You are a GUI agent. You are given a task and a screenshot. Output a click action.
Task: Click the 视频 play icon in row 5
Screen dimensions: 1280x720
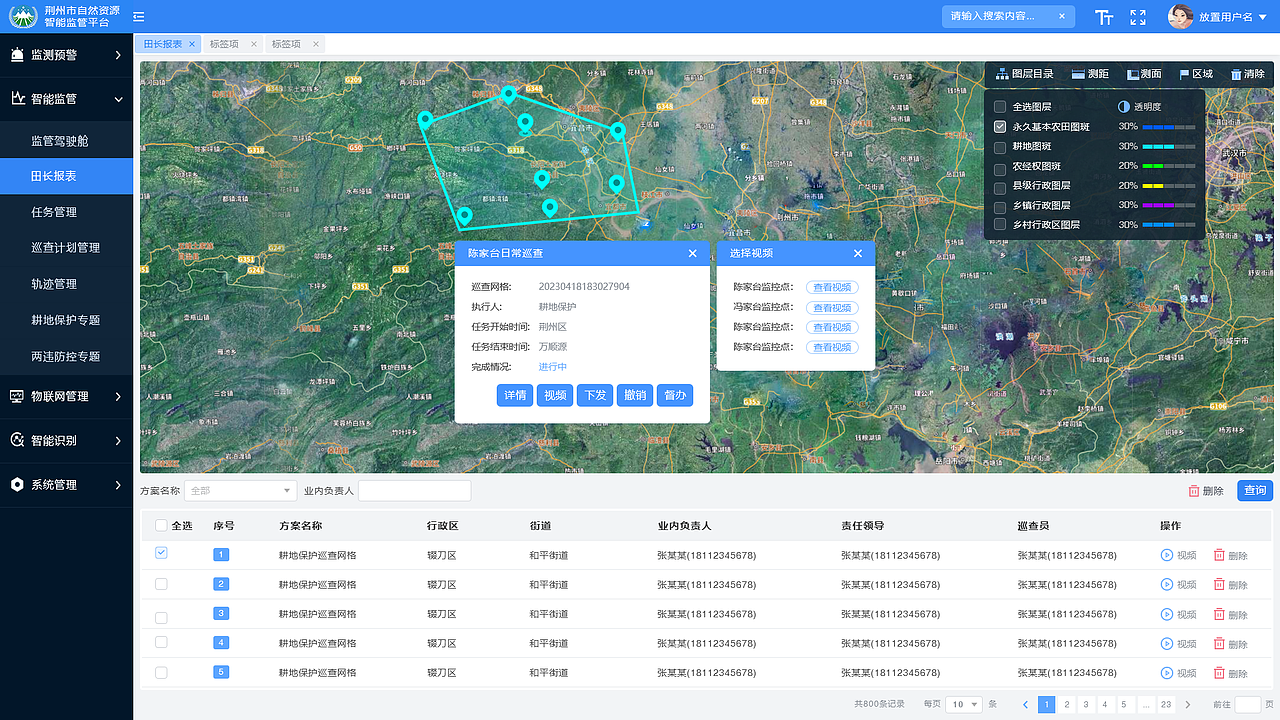coord(1166,673)
